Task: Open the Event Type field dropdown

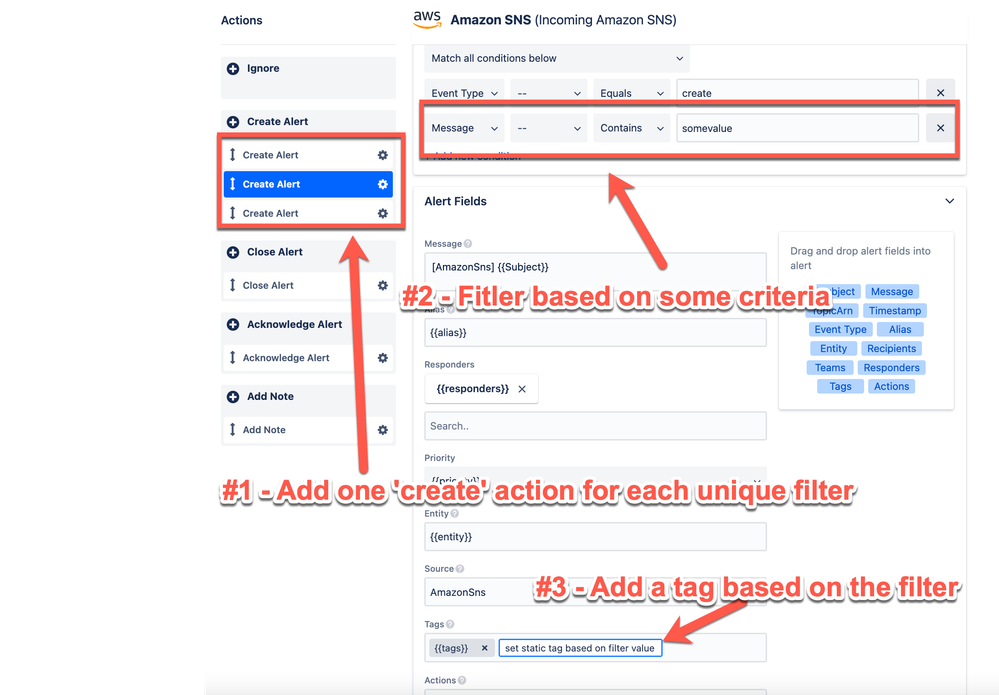Action: coord(464,93)
